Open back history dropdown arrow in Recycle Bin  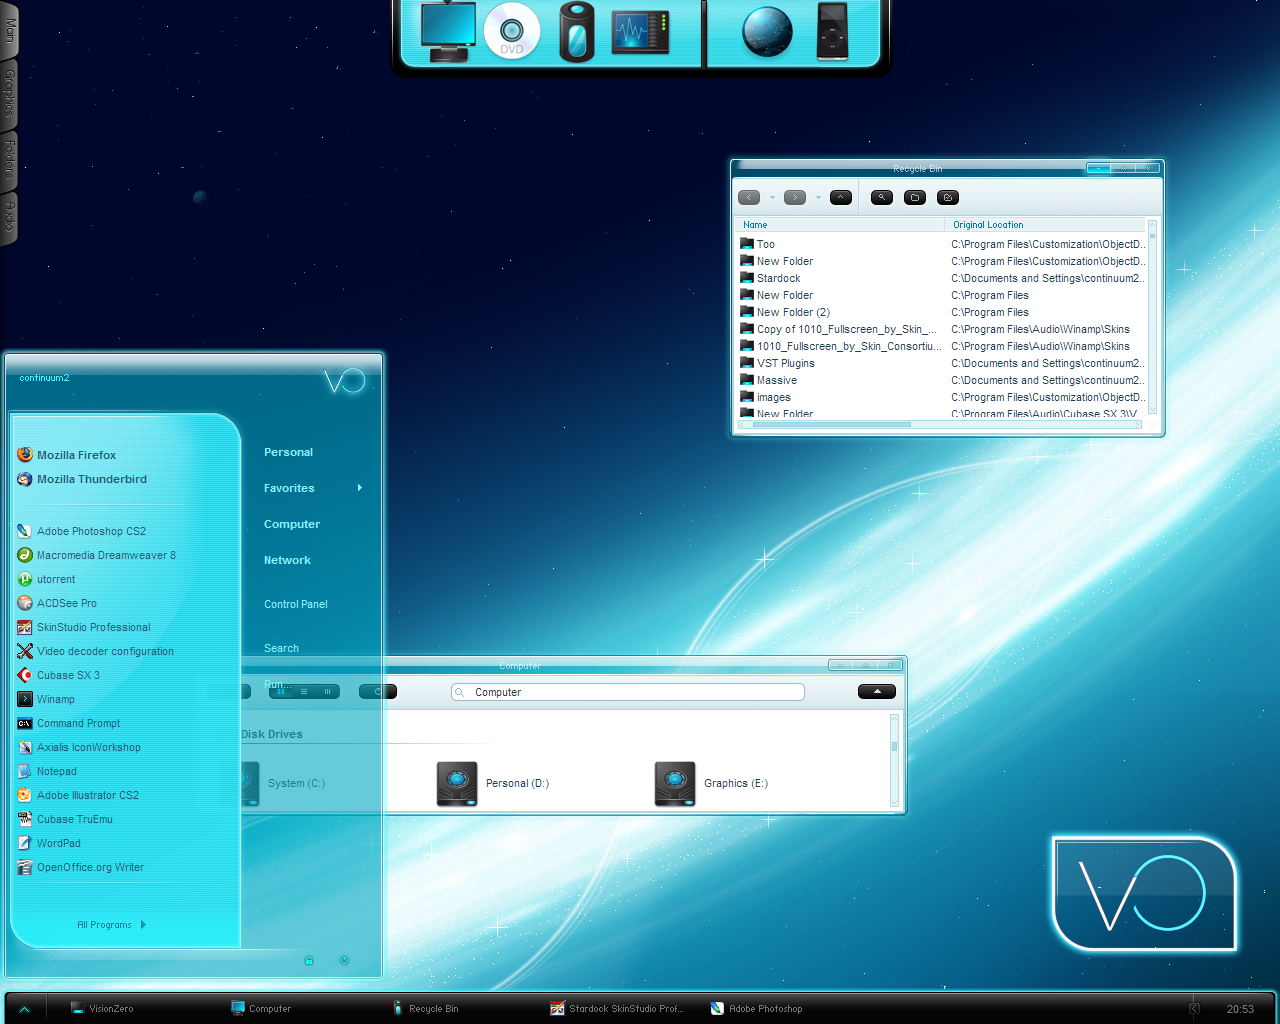772,198
